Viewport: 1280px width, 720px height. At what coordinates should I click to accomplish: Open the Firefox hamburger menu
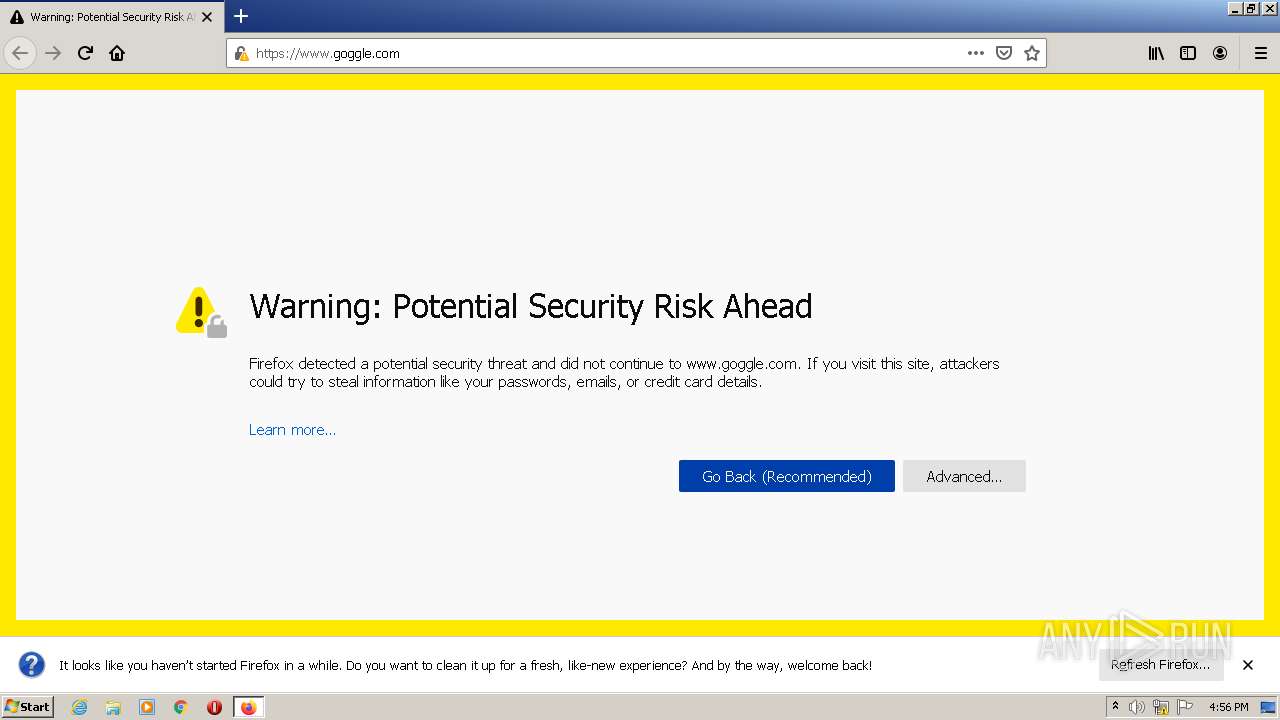coord(1261,53)
